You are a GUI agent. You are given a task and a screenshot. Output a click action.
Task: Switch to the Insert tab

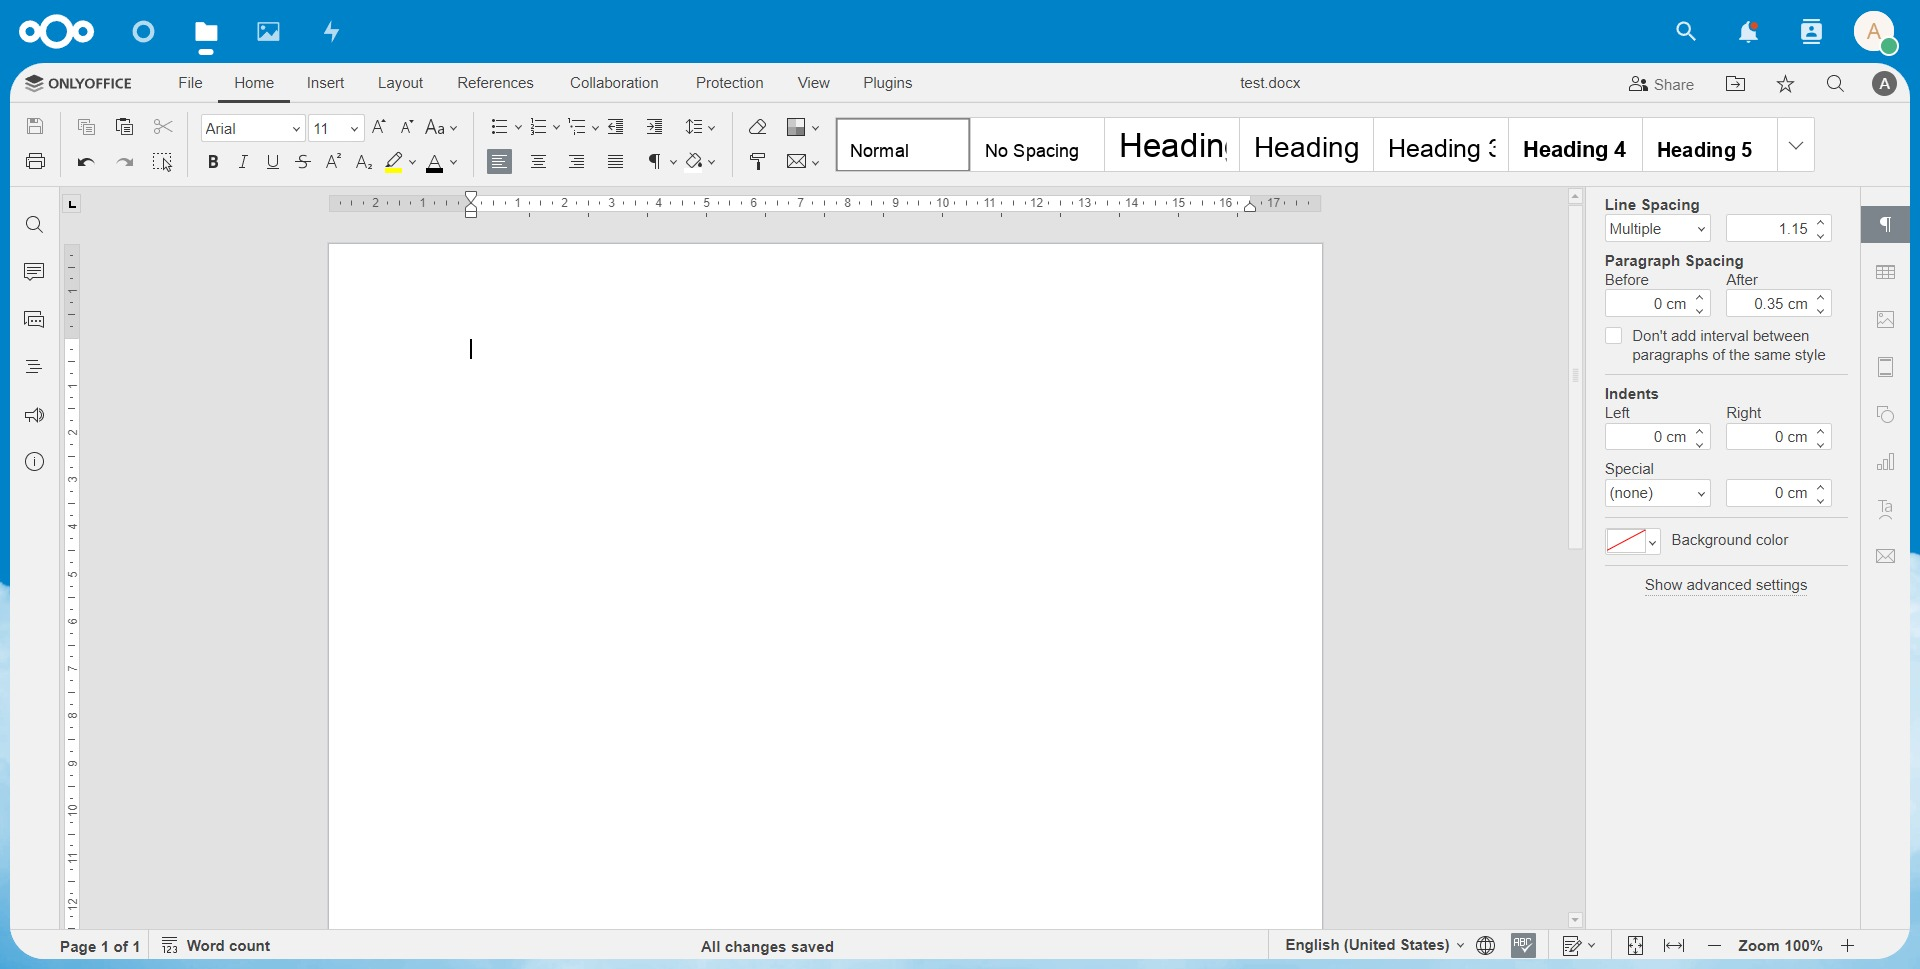(325, 83)
